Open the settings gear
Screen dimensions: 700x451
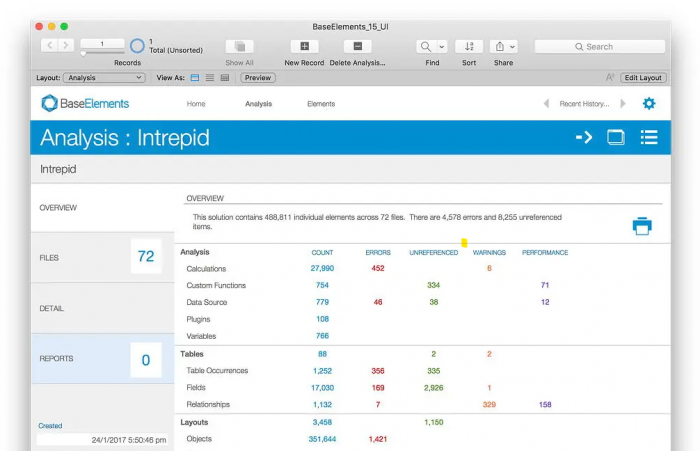[x=649, y=104]
